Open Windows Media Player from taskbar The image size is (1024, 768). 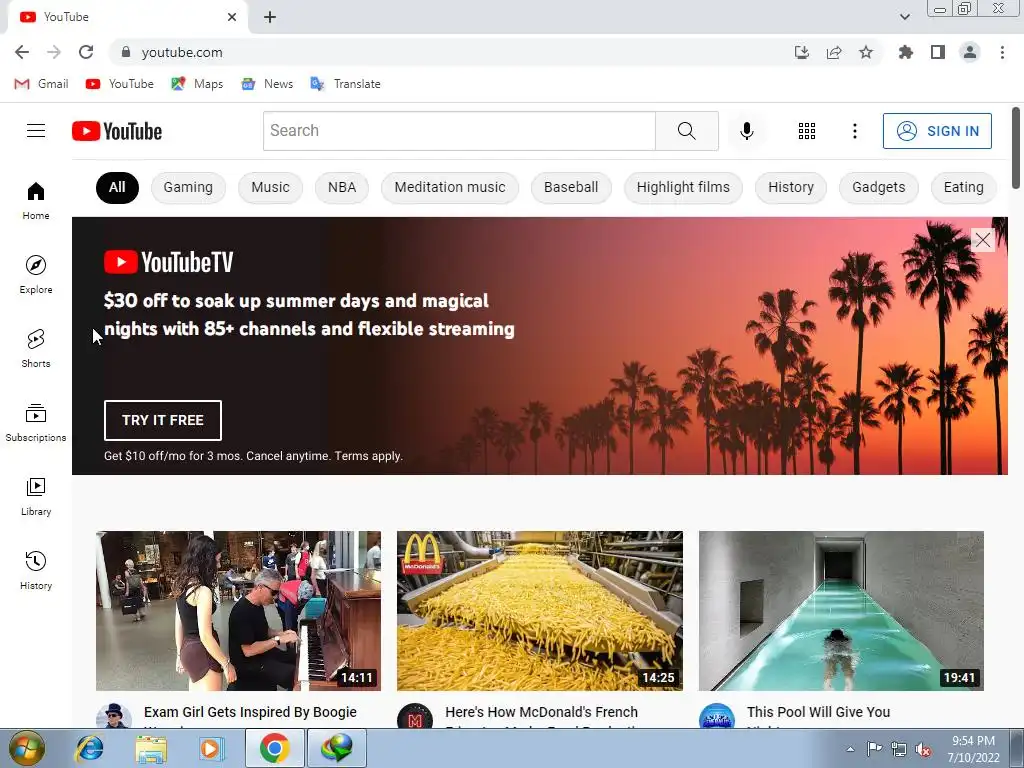(x=211, y=748)
